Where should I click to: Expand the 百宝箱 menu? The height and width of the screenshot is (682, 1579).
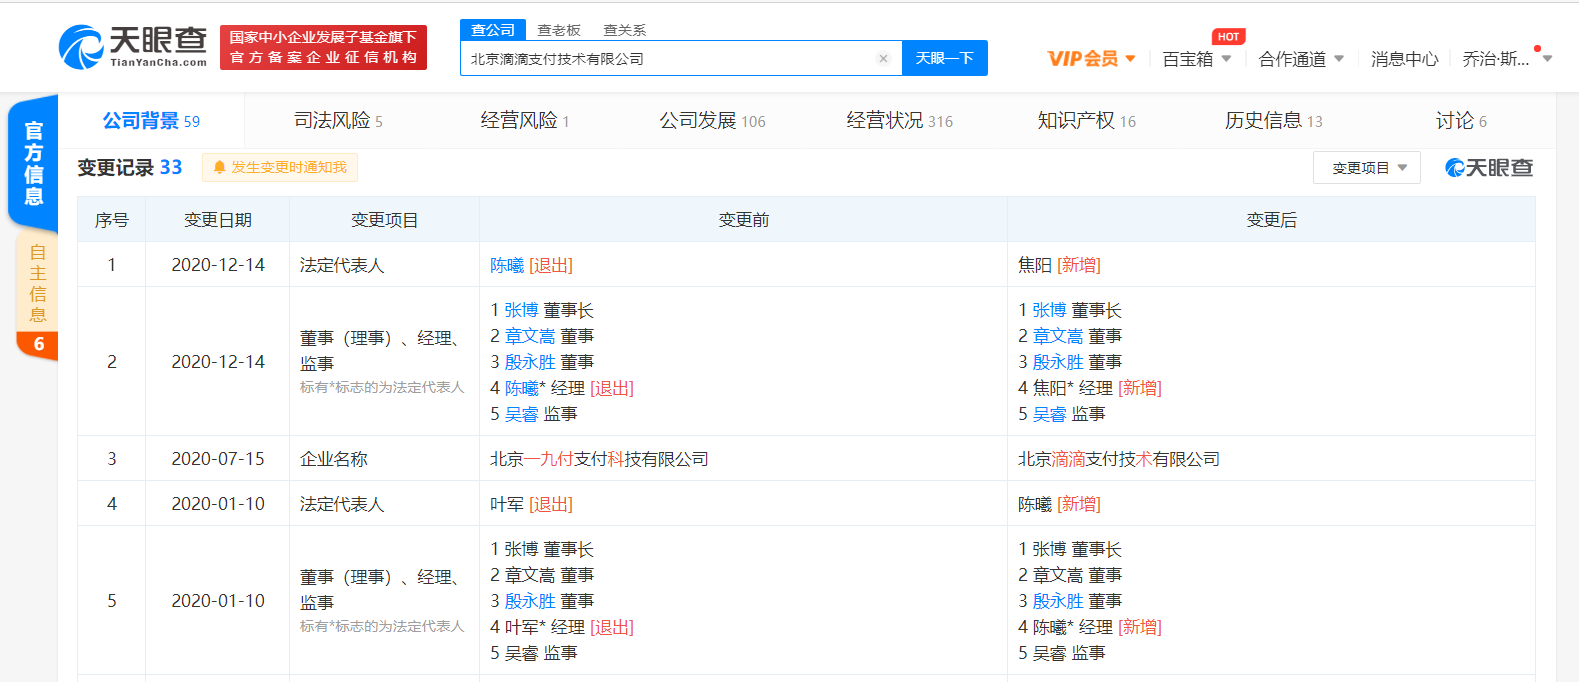(1197, 59)
